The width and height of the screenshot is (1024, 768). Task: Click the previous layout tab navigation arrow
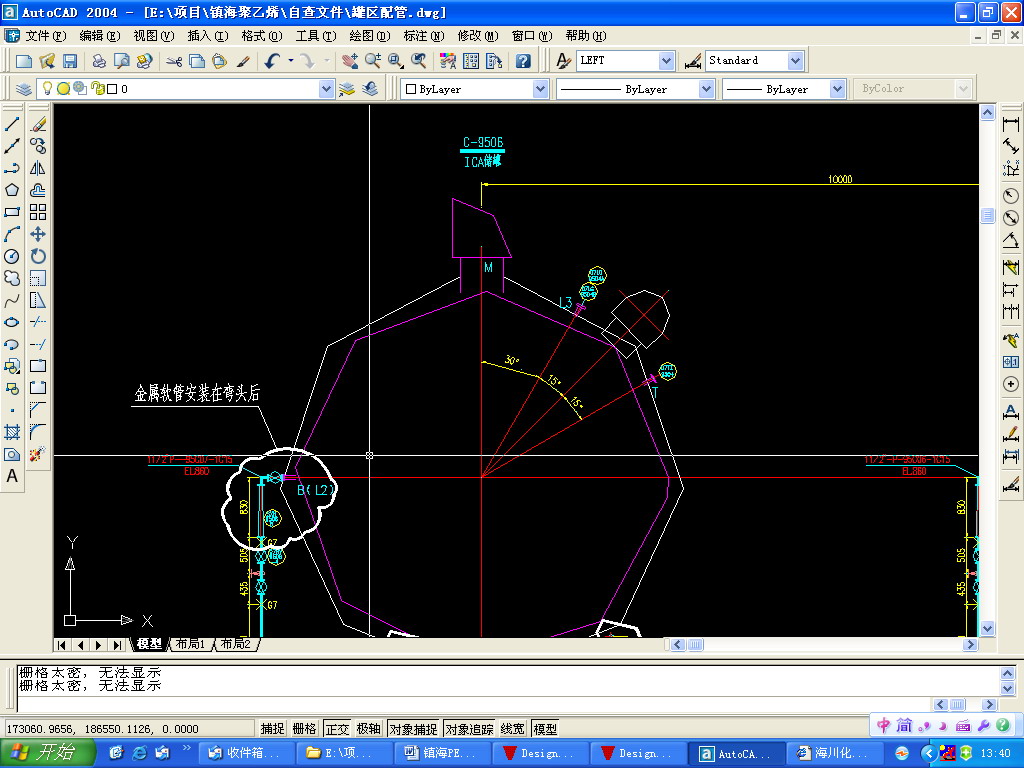click(x=80, y=645)
